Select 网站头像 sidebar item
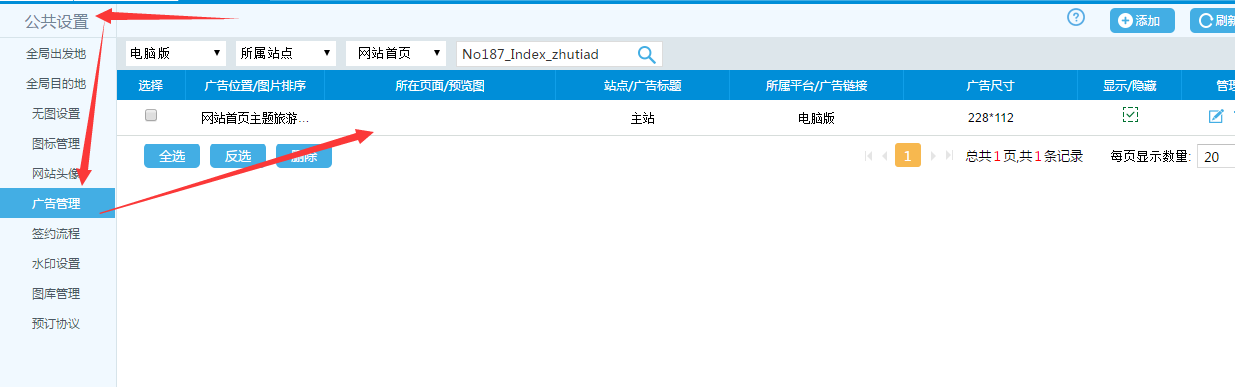This screenshot has height=387, width=1235. [57, 174]
